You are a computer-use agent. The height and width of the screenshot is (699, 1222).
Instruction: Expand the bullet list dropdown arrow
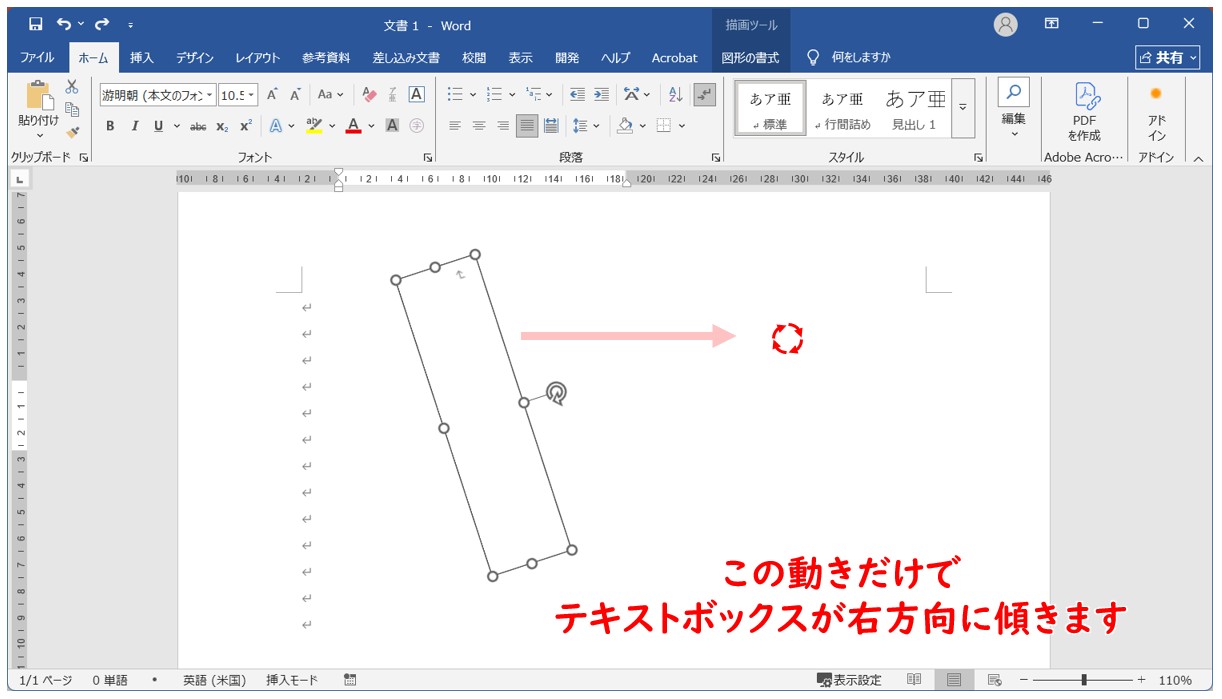tap(472, 95)
